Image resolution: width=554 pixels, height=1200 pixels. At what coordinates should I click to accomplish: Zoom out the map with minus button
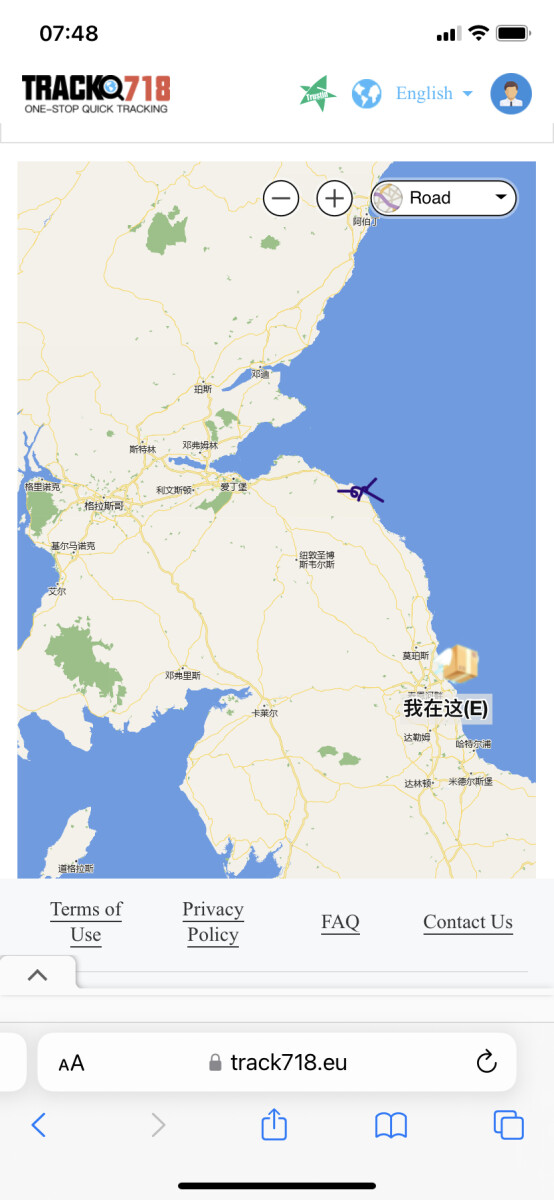[281, 198]
